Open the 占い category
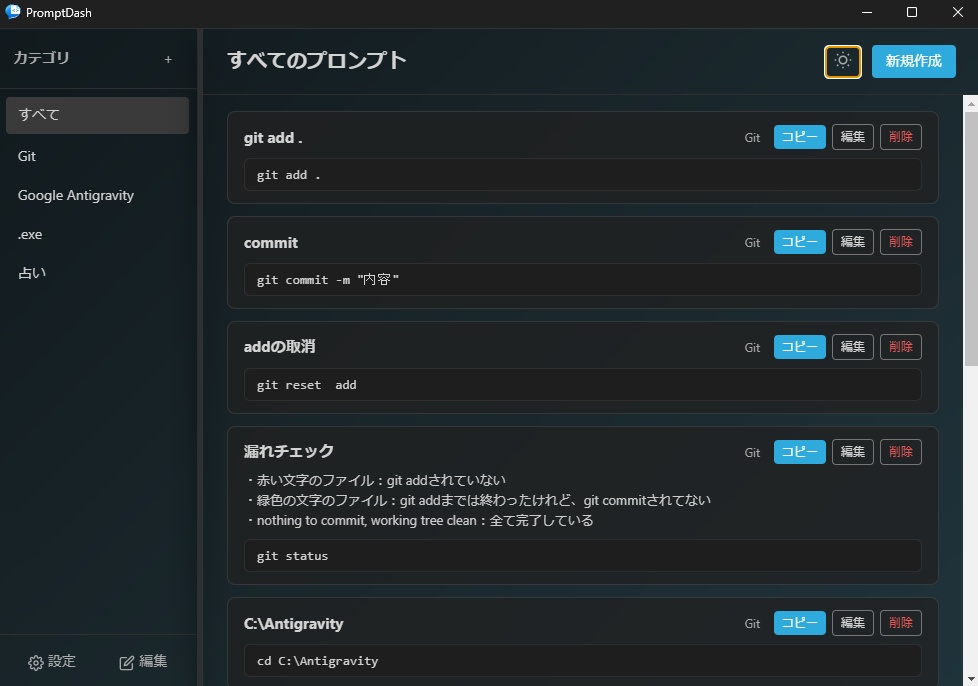Screen dimensions: 978x686 click(97, 273)
